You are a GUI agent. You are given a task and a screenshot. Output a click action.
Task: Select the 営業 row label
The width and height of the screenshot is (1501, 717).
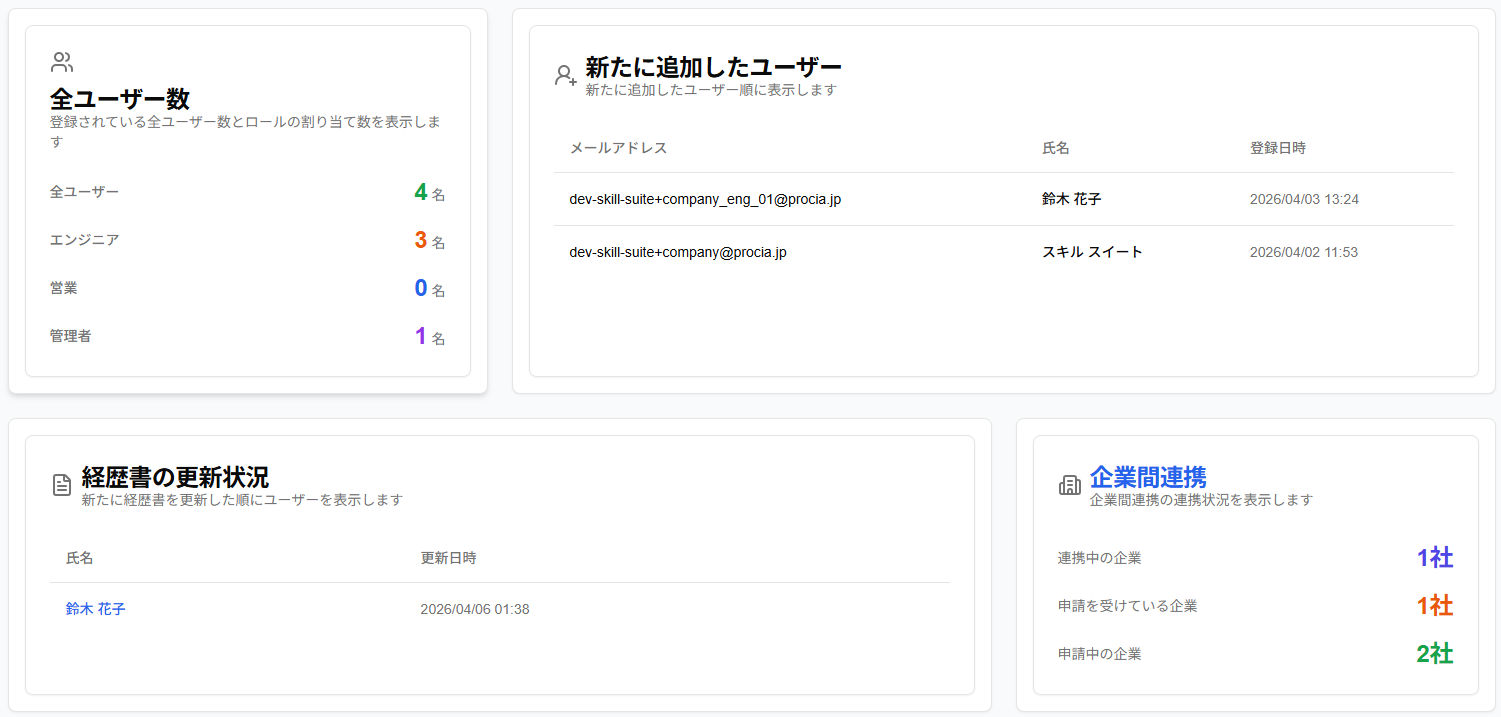point(64,288)
